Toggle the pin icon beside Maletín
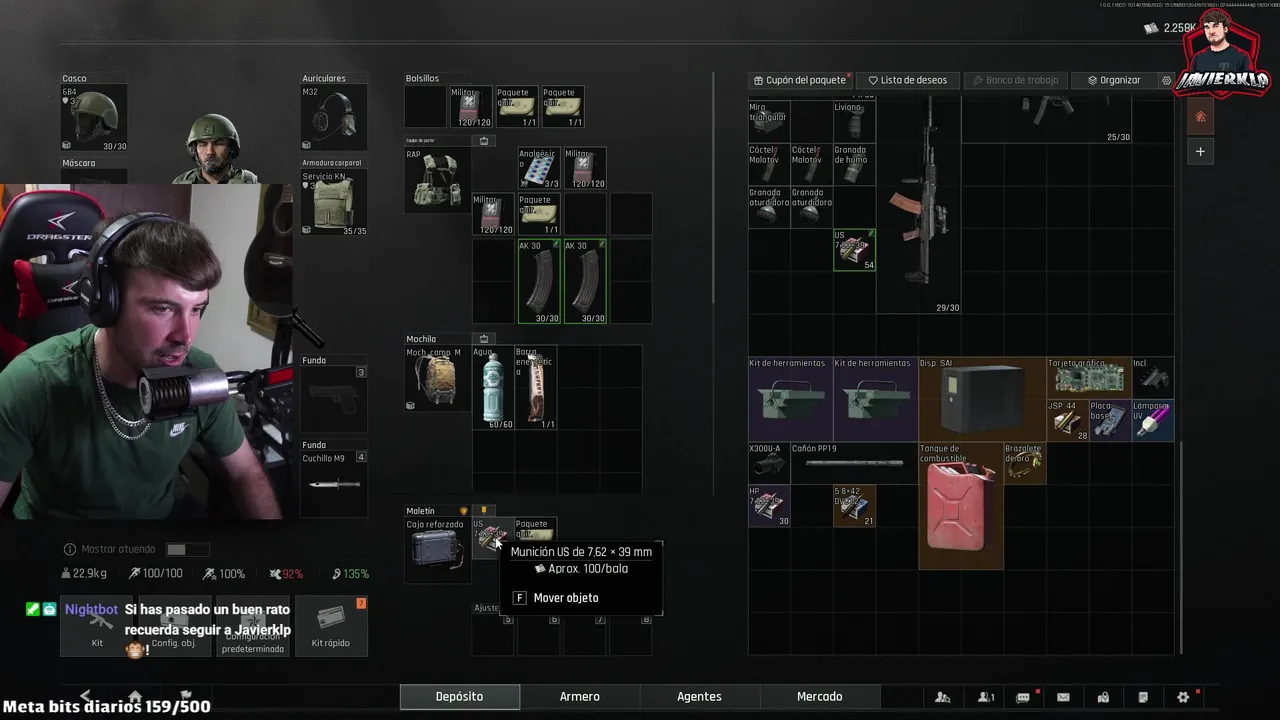 [484, 511]
